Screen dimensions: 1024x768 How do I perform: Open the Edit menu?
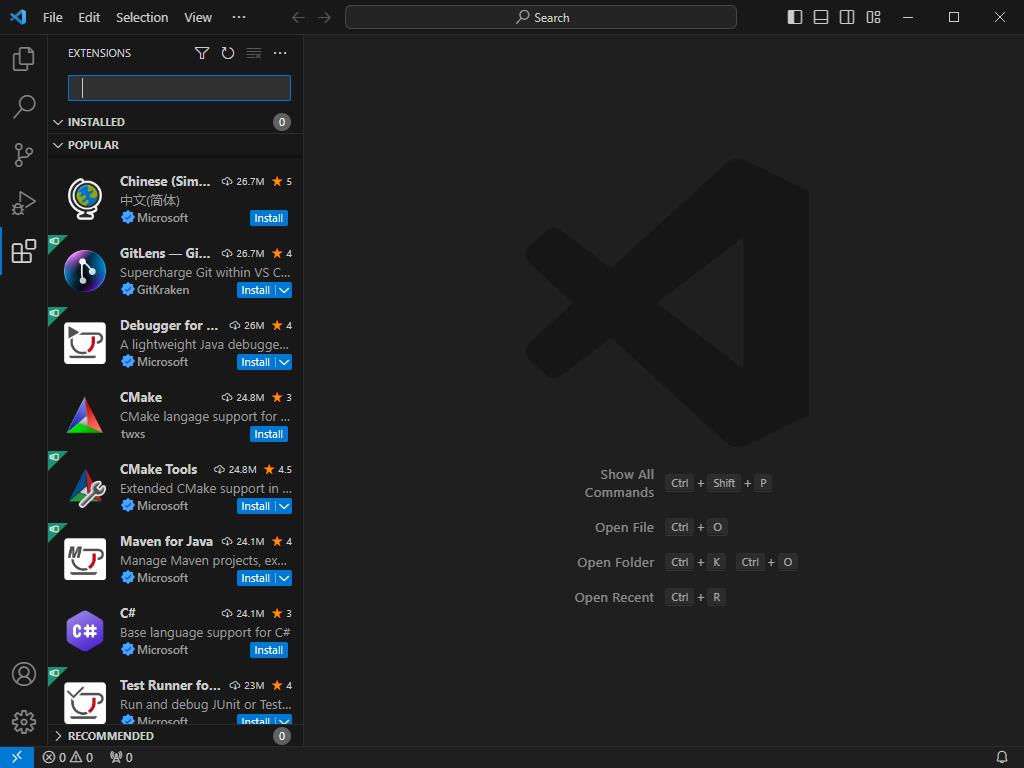point(89,18)
